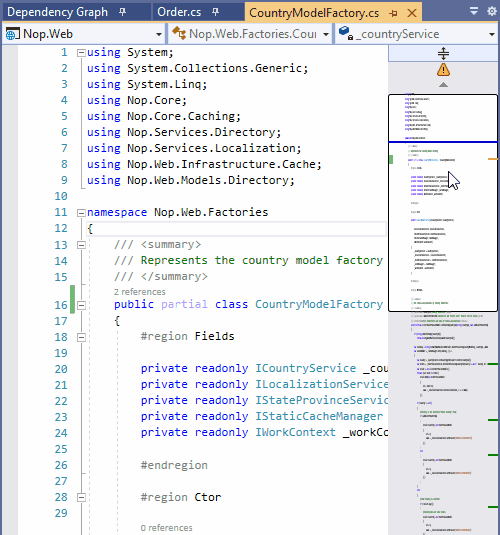
Task: Click ILocalizationService type on line 21
Action: tap(322, 384)
